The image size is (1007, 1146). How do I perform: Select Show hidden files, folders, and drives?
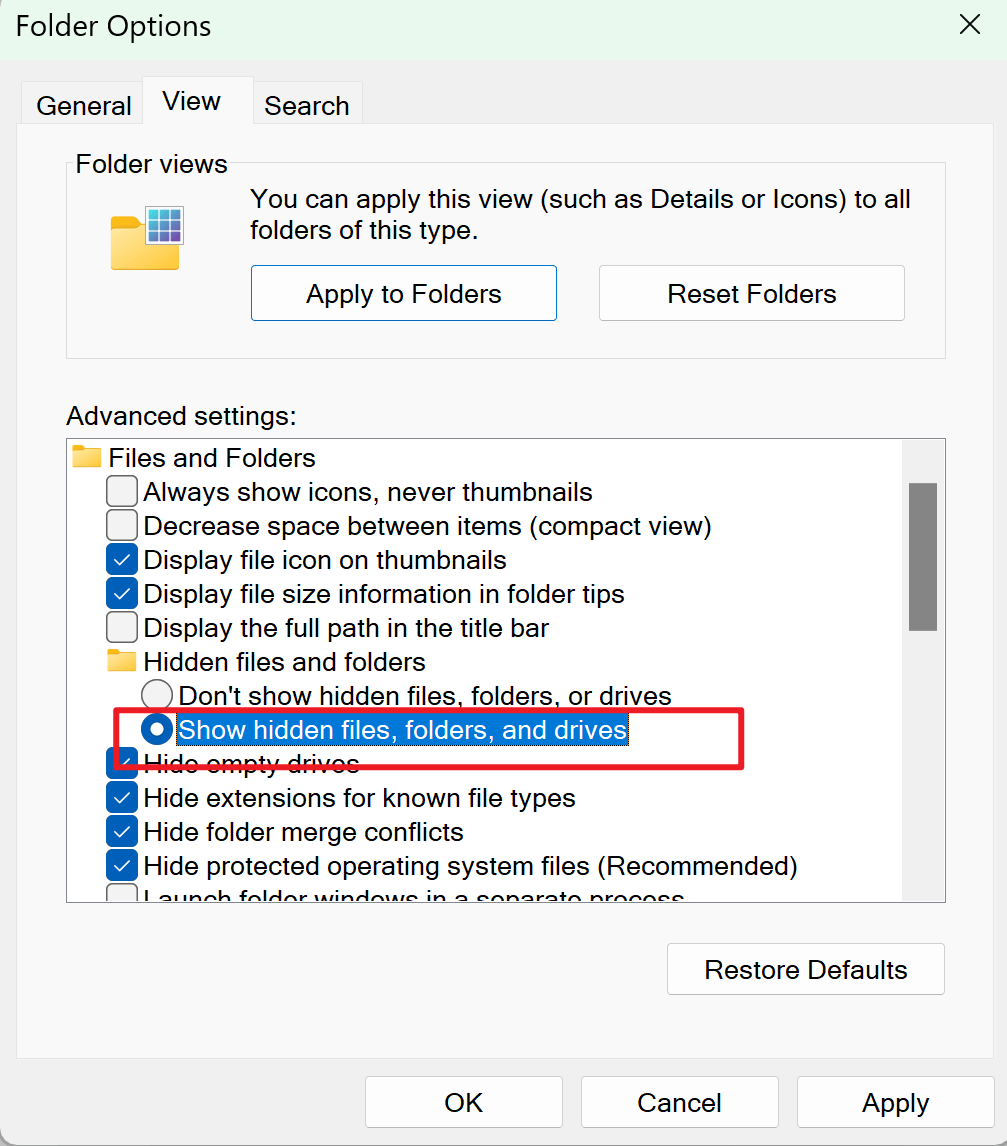tap(157, 730)
